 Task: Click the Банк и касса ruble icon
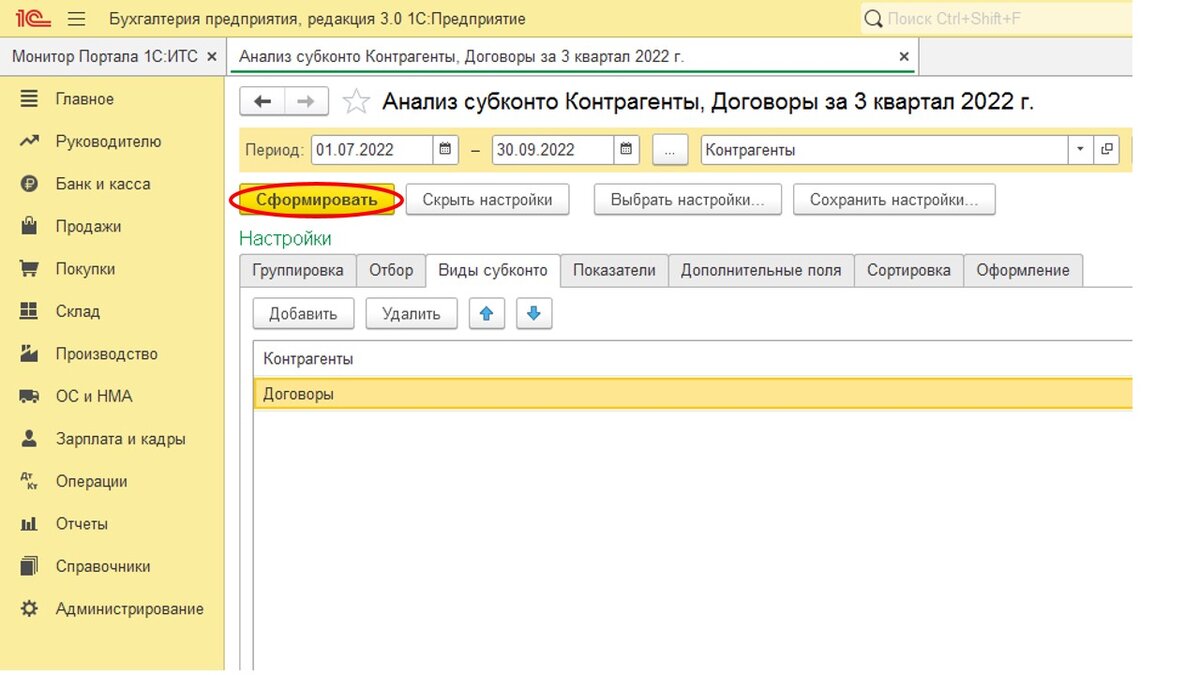[29, 184]
